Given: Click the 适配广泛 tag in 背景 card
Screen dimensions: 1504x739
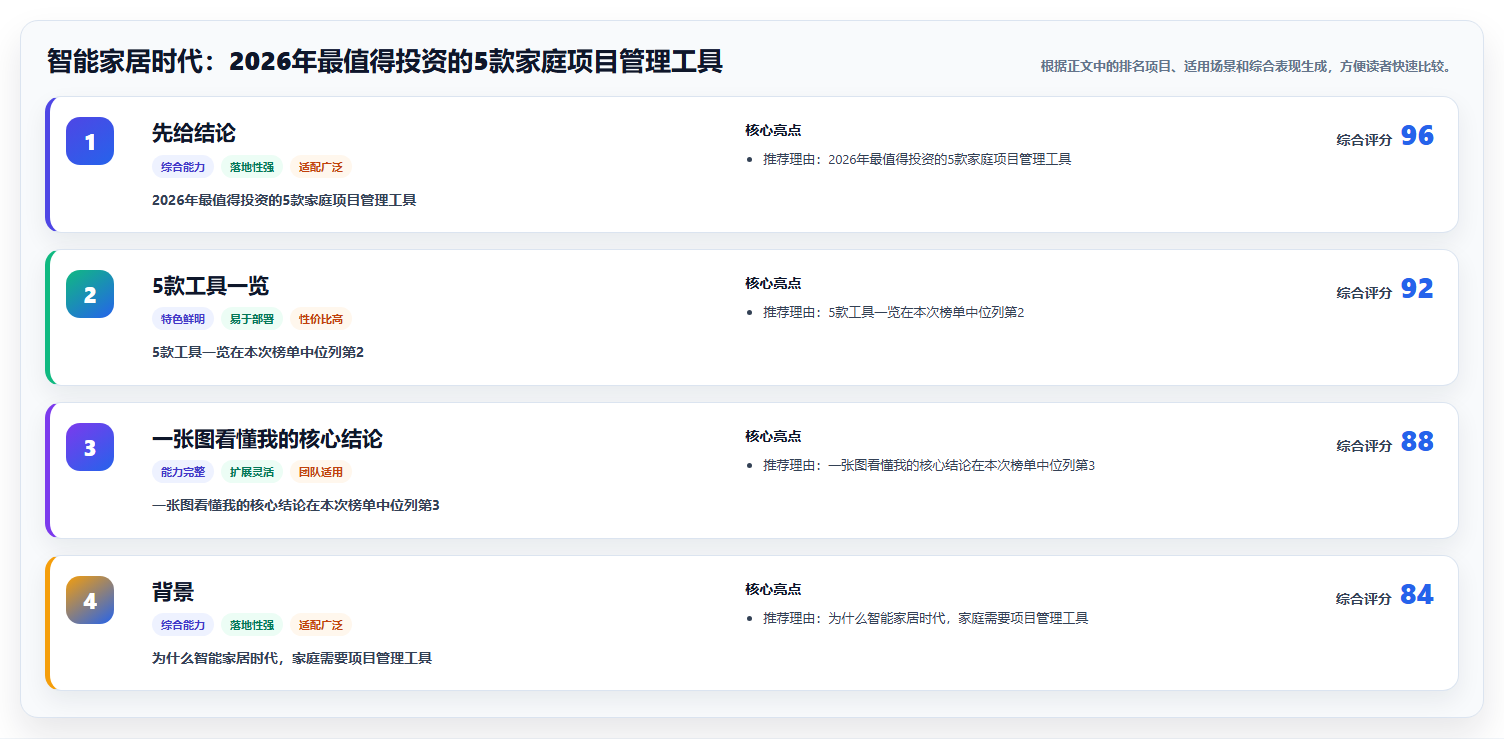Looking at the screenshot, I should click(321, 625).
